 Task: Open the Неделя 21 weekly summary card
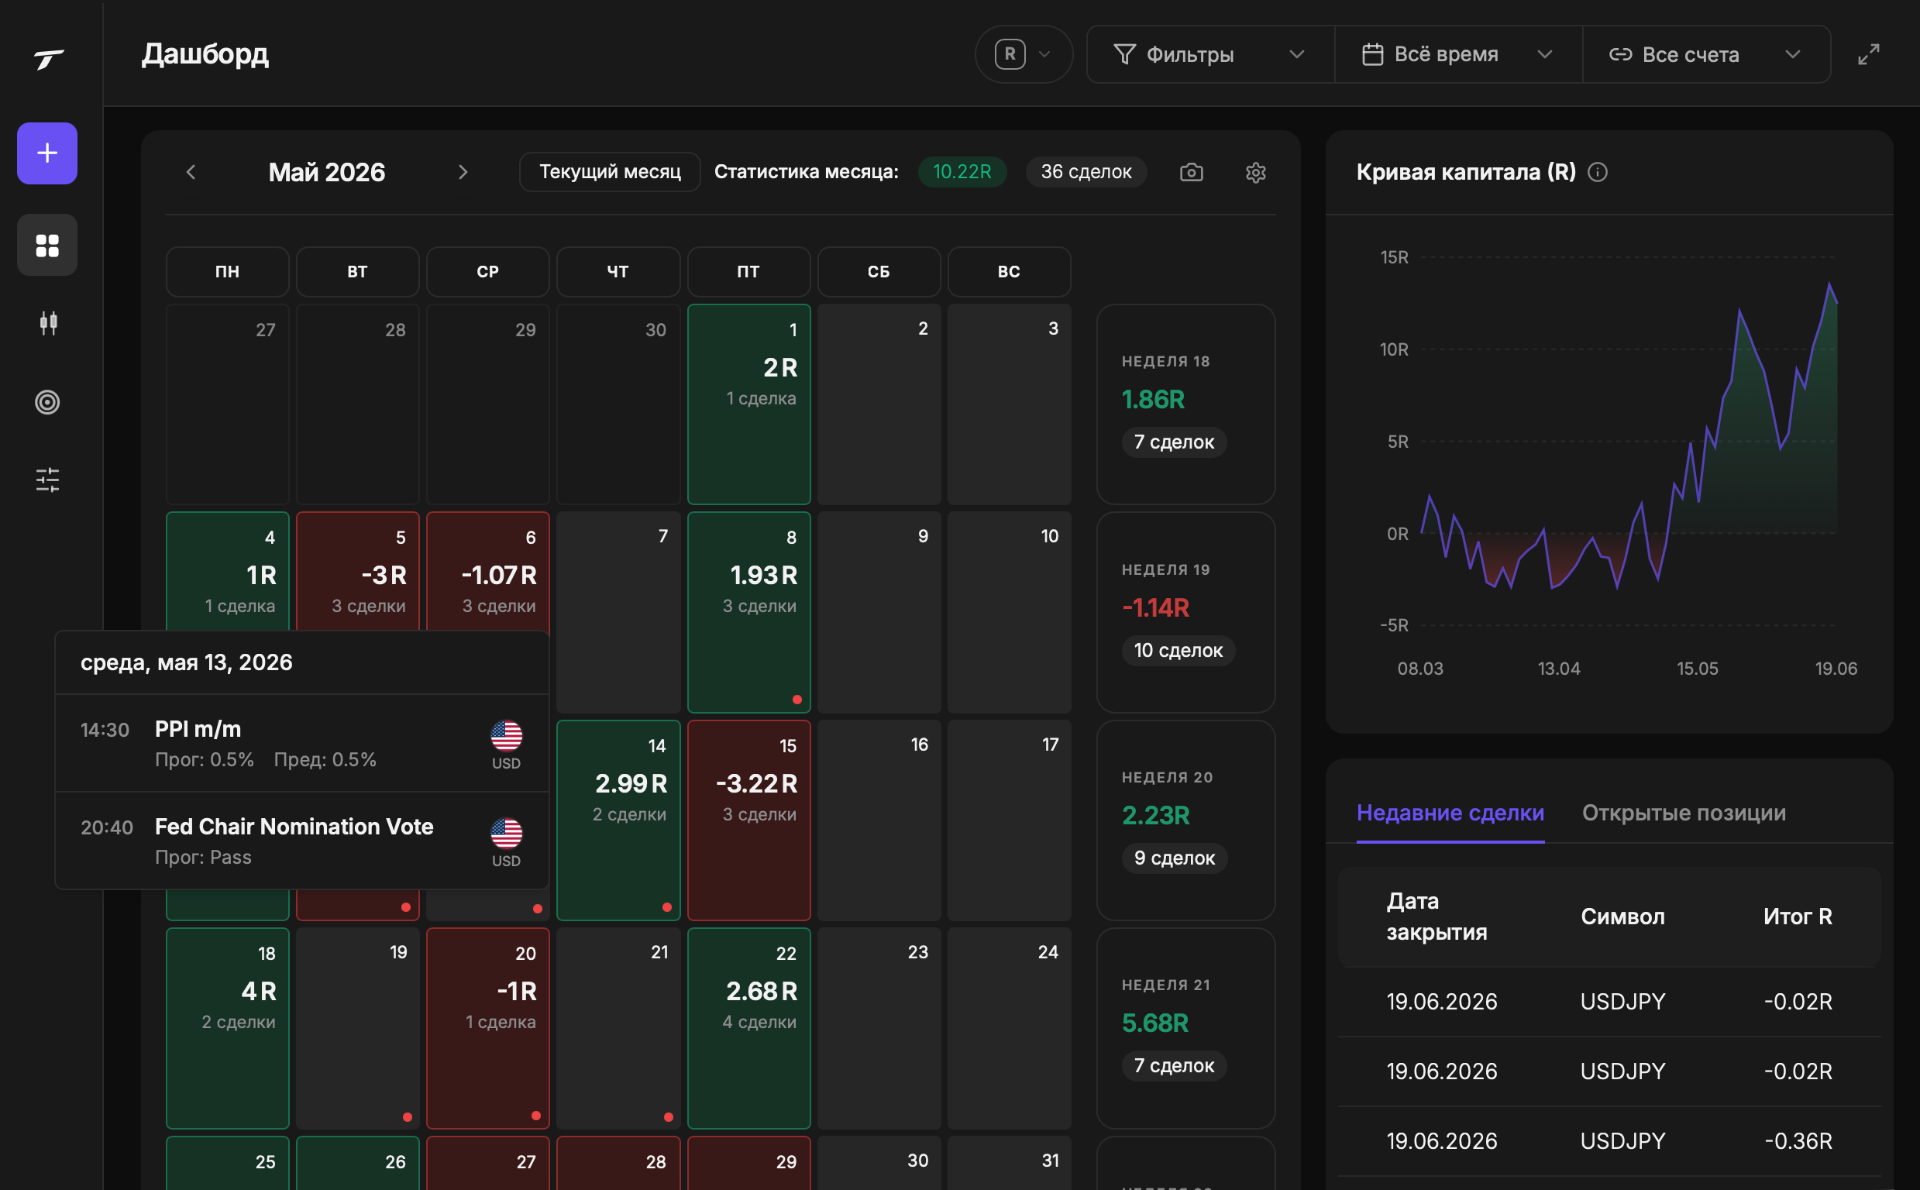tap(1185, 1028)
